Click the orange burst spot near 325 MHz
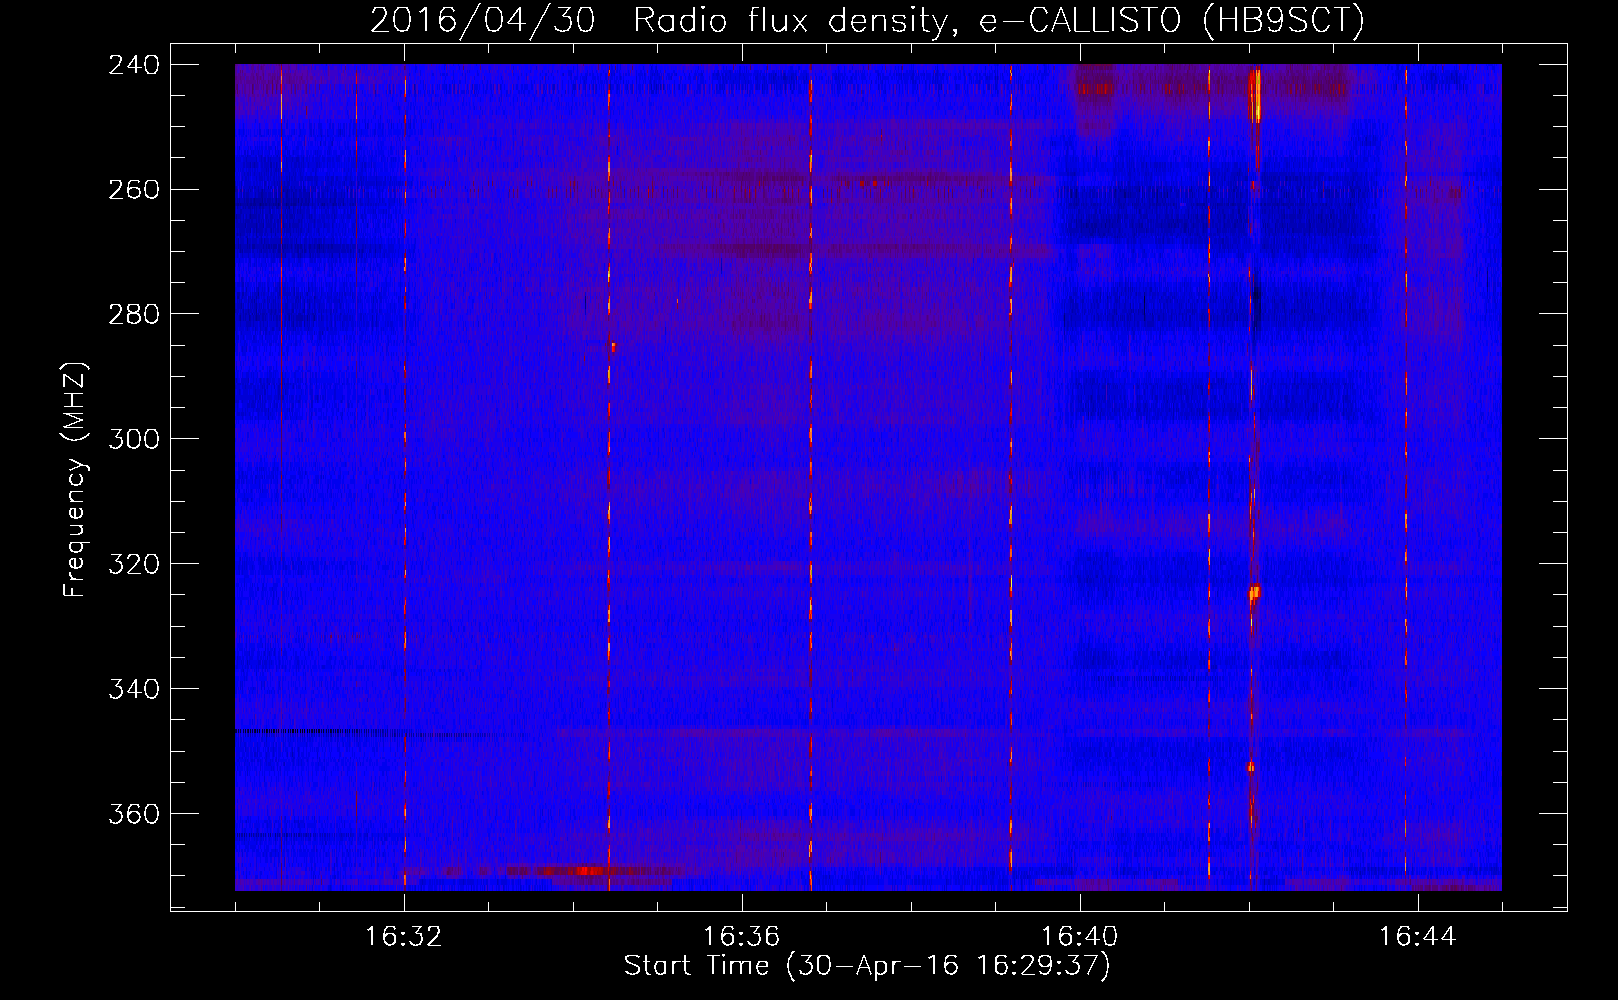This screenshot has width=1618, height=1000. pos(1254,593)
